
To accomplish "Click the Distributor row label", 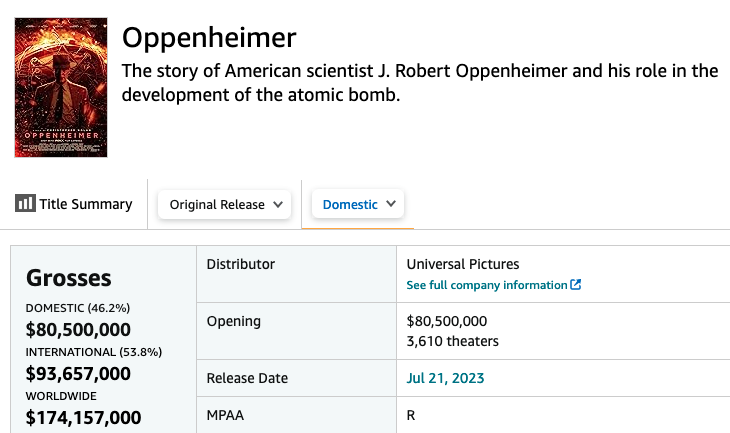I will coord(241,264).
